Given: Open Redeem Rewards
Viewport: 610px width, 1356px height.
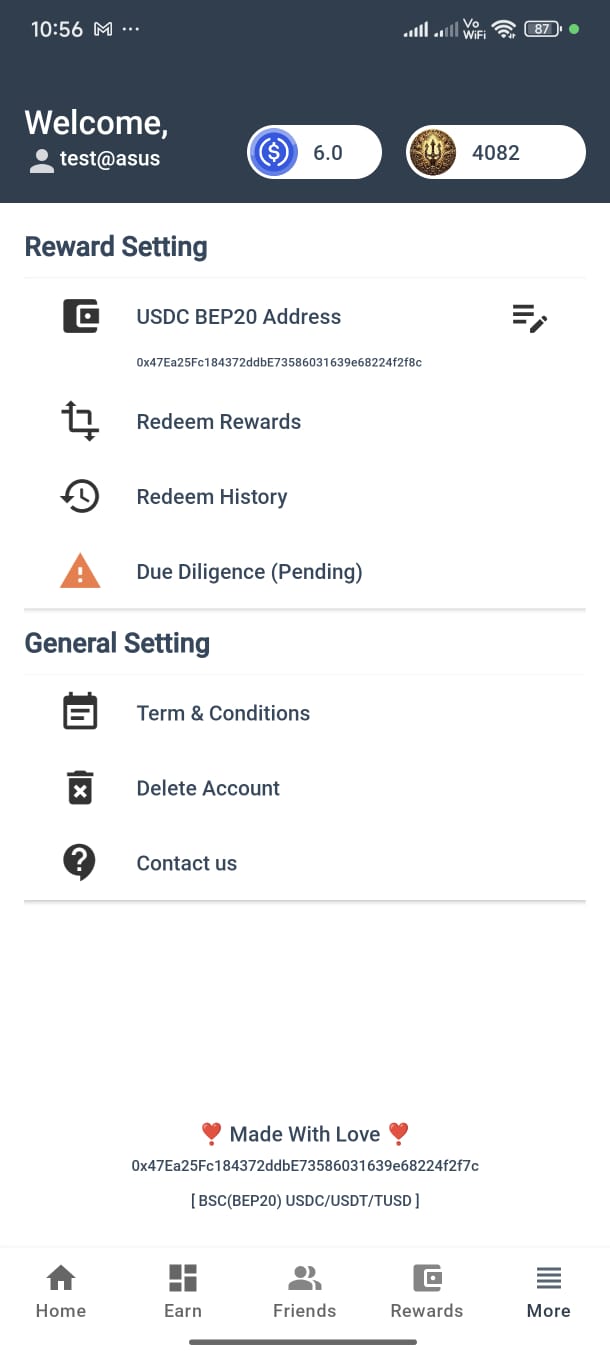Looking at the screenshot, I should point(219,422).
